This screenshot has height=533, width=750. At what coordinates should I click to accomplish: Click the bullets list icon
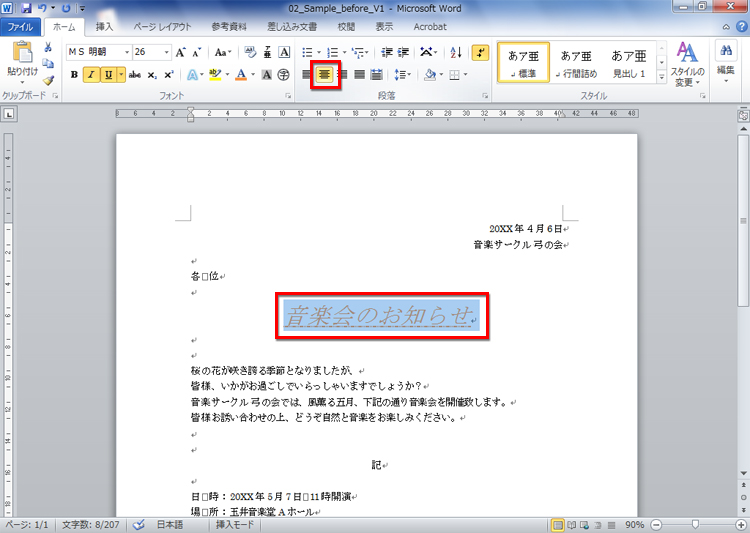coord(307,52)
